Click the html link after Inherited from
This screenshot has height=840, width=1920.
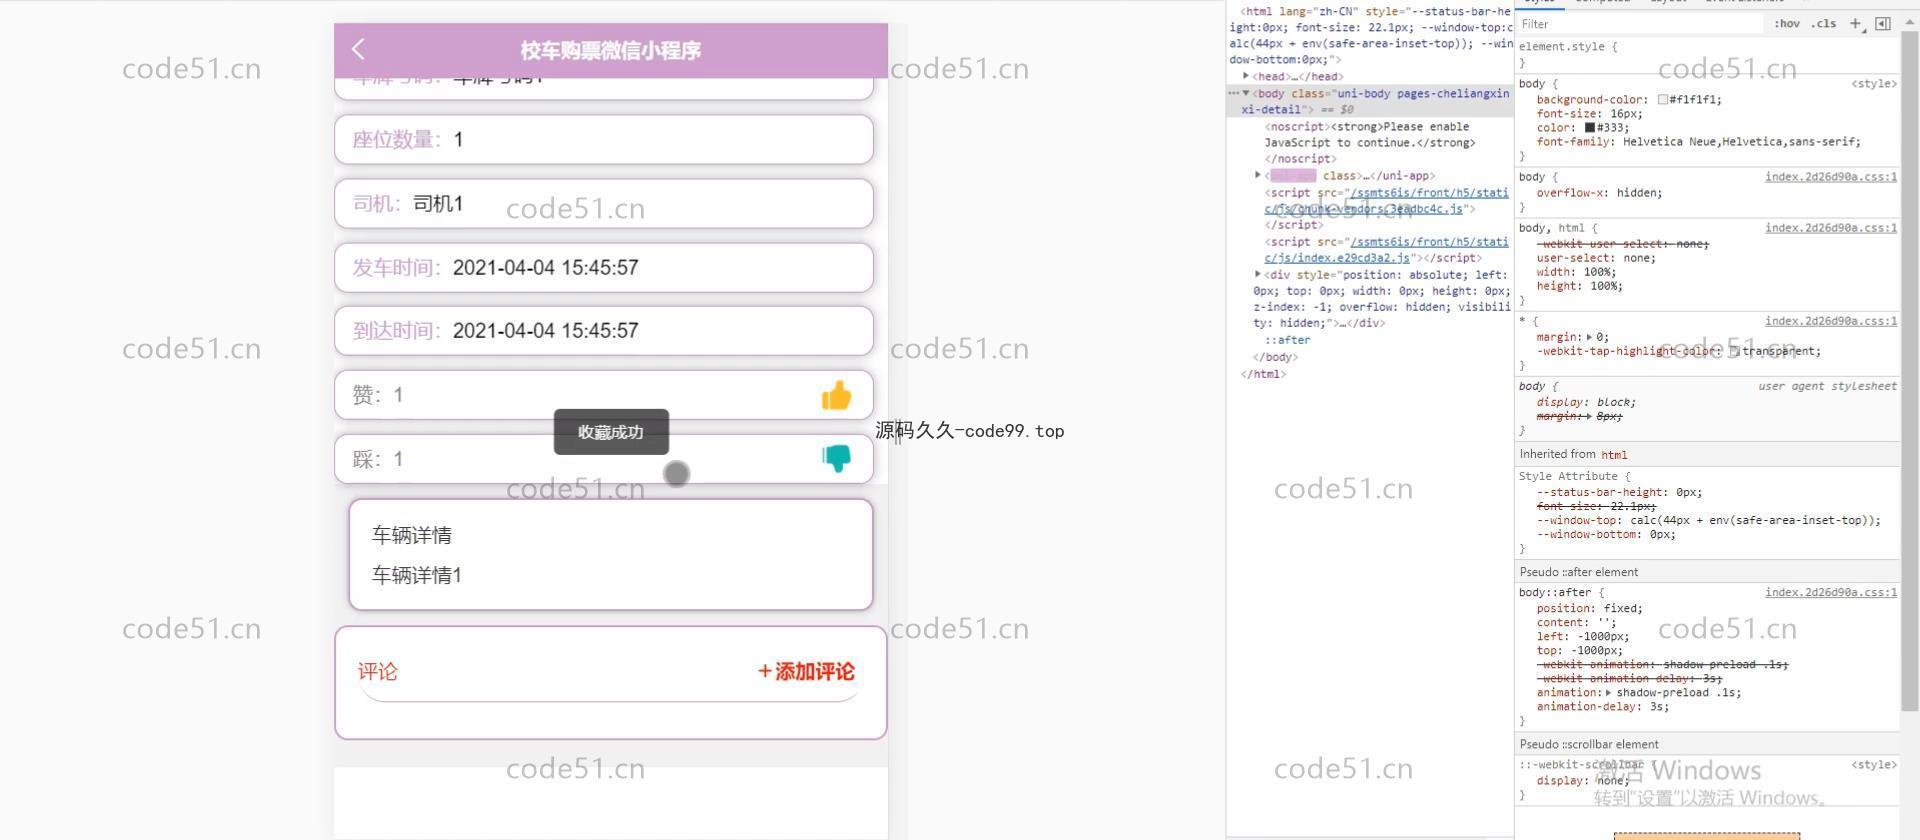click(x=1614, y=454)
